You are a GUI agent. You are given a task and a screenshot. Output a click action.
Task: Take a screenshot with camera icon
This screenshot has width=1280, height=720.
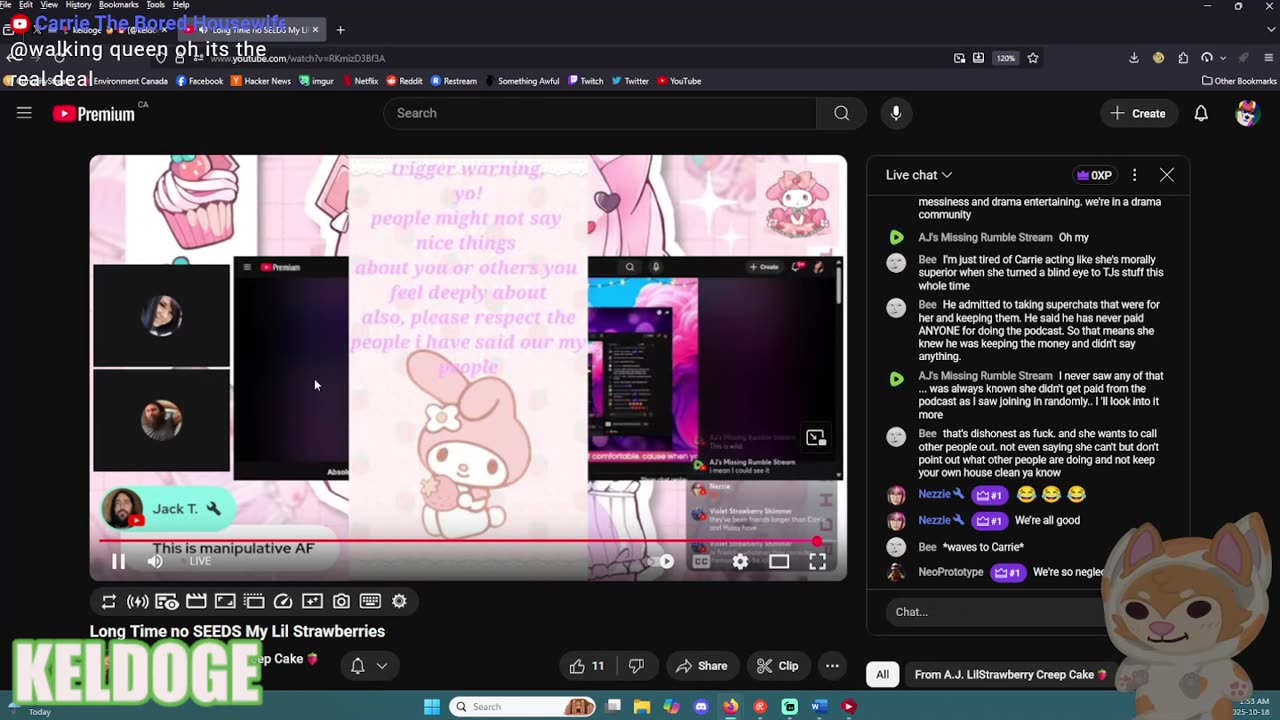pyautogui.click(x=341, y=601)
